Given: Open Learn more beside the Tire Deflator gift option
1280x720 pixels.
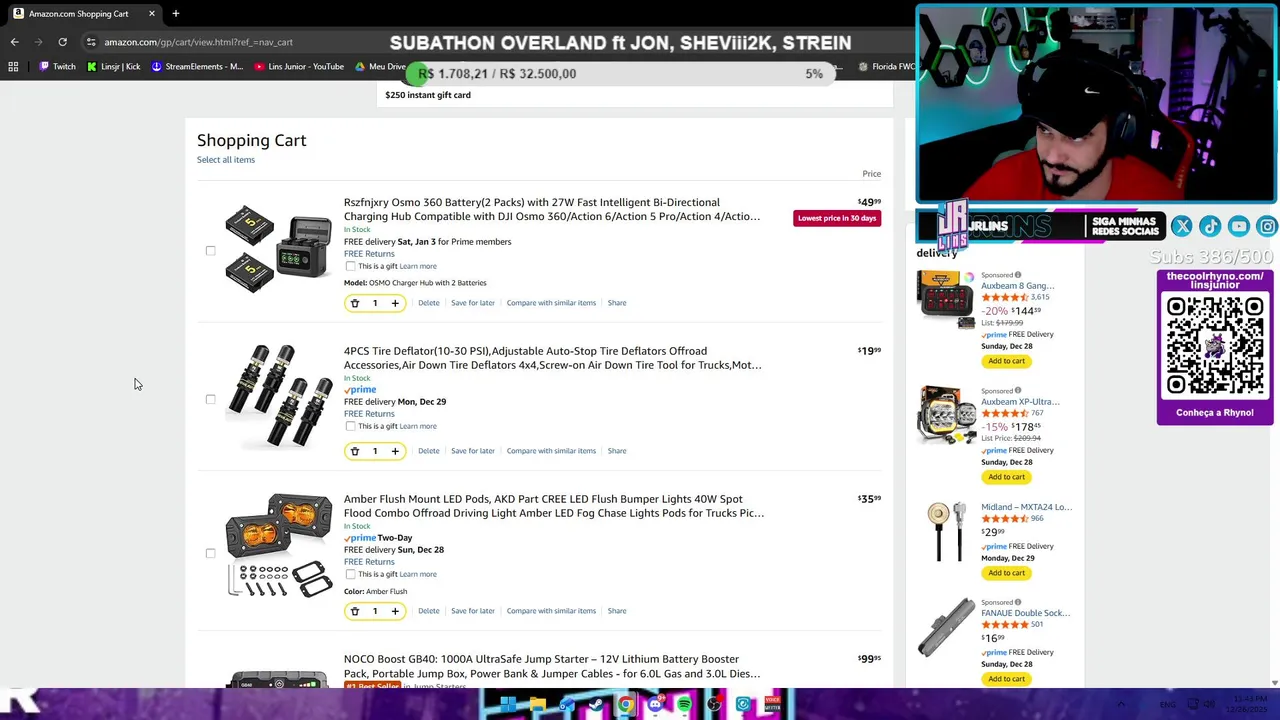Looking at the screenshot, I should [418, 426].
